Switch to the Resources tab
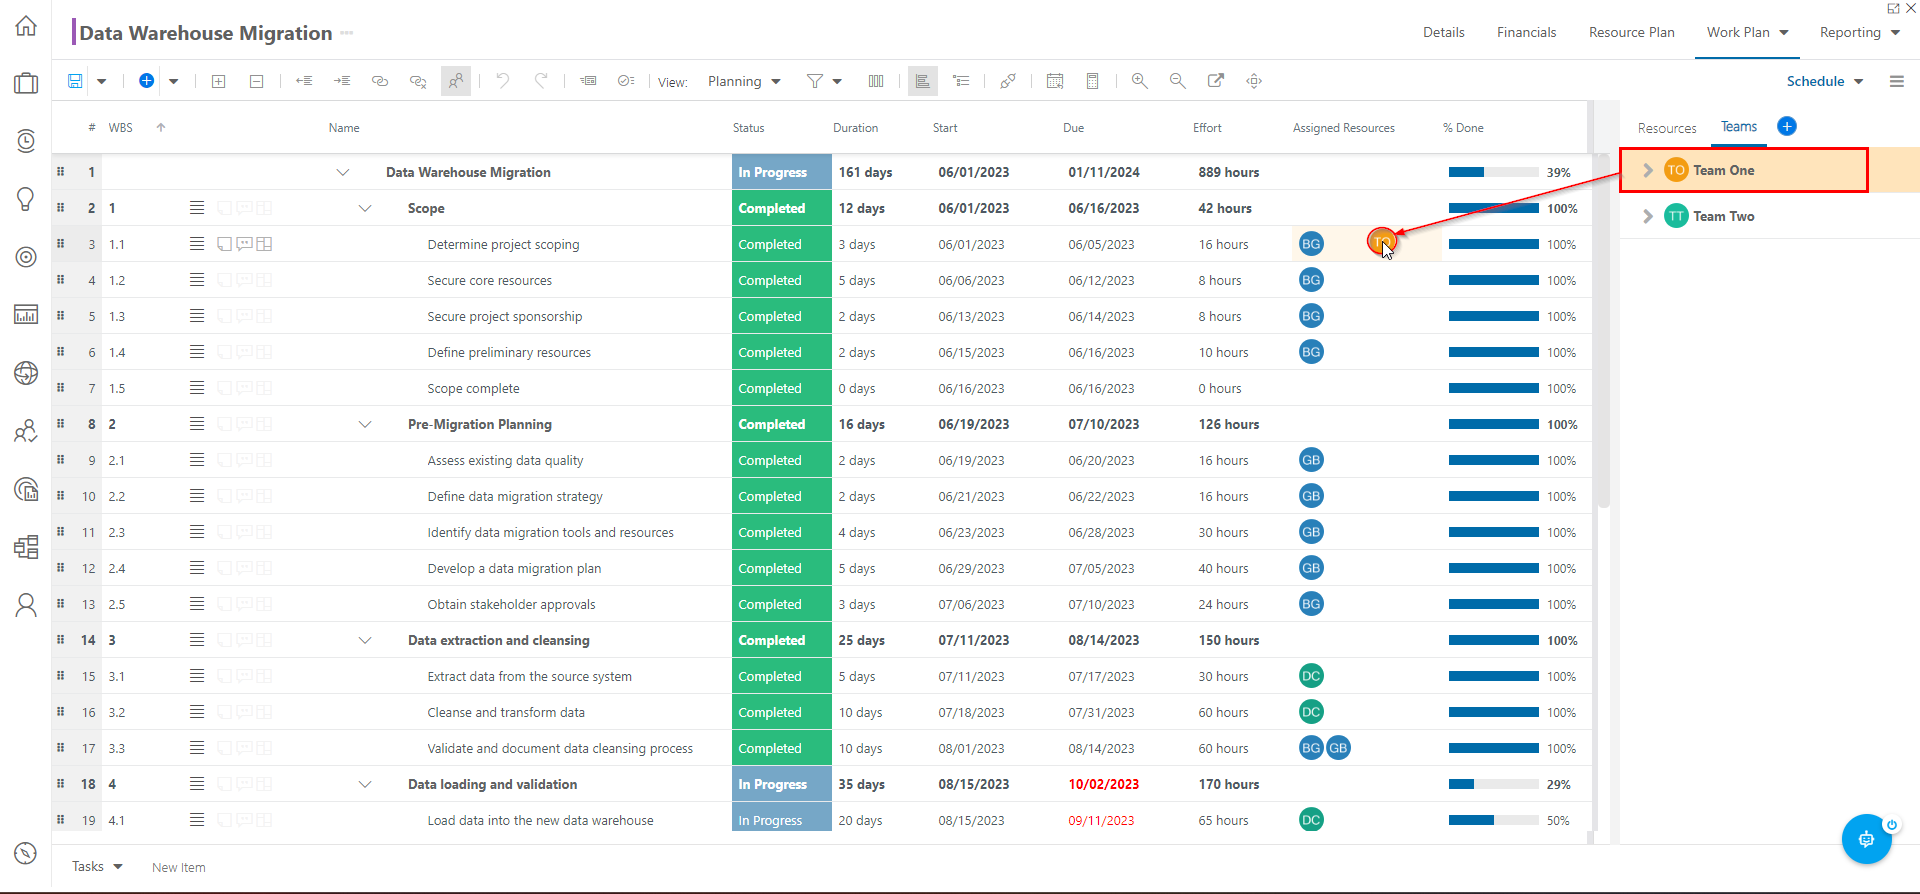The image size is (1920, 894). tap(1667, 128)
